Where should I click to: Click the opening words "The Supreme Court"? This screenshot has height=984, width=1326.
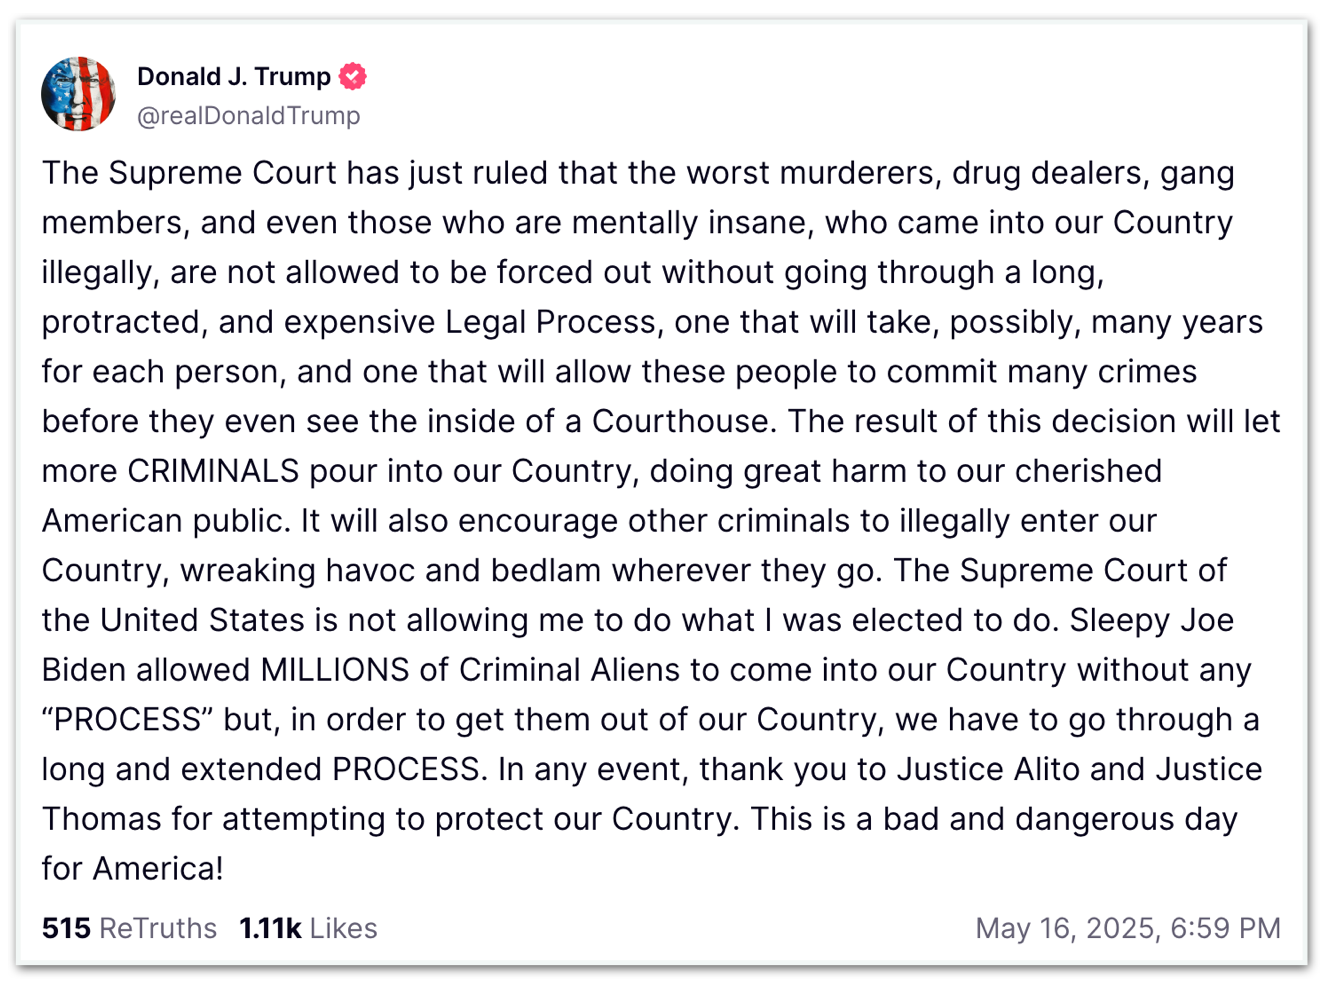click(189, 173)
